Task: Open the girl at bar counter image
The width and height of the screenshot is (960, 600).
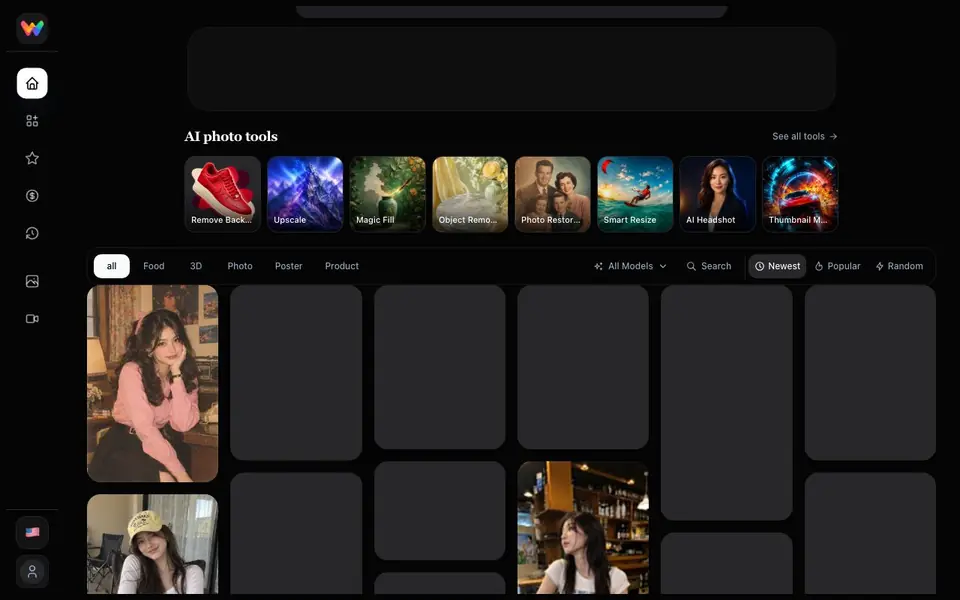Action: click(583, 527)
